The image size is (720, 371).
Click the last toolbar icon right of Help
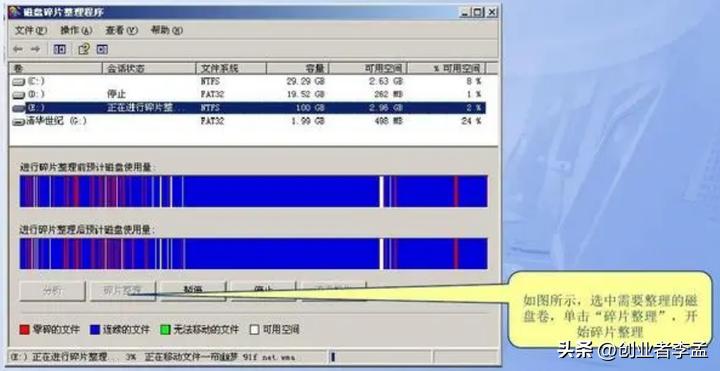tap(102, 49)
